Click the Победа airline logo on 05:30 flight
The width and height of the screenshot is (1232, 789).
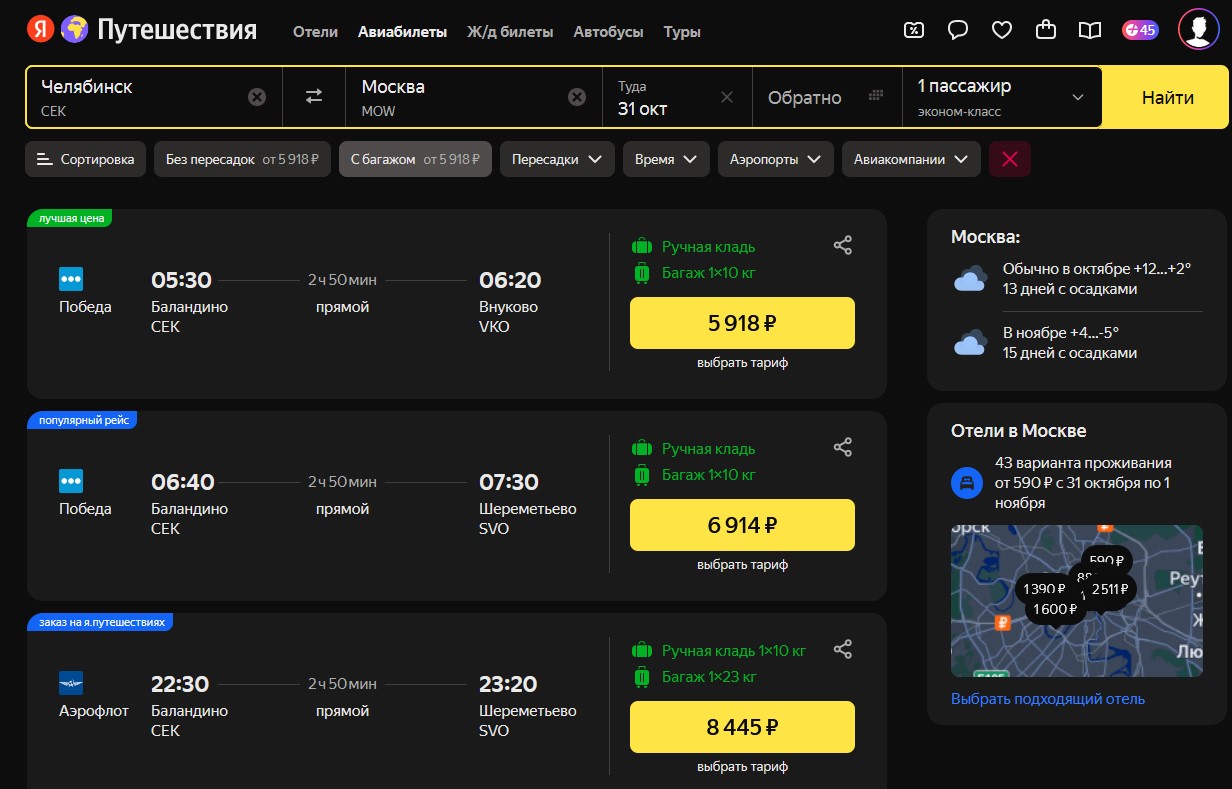[71, 279]
